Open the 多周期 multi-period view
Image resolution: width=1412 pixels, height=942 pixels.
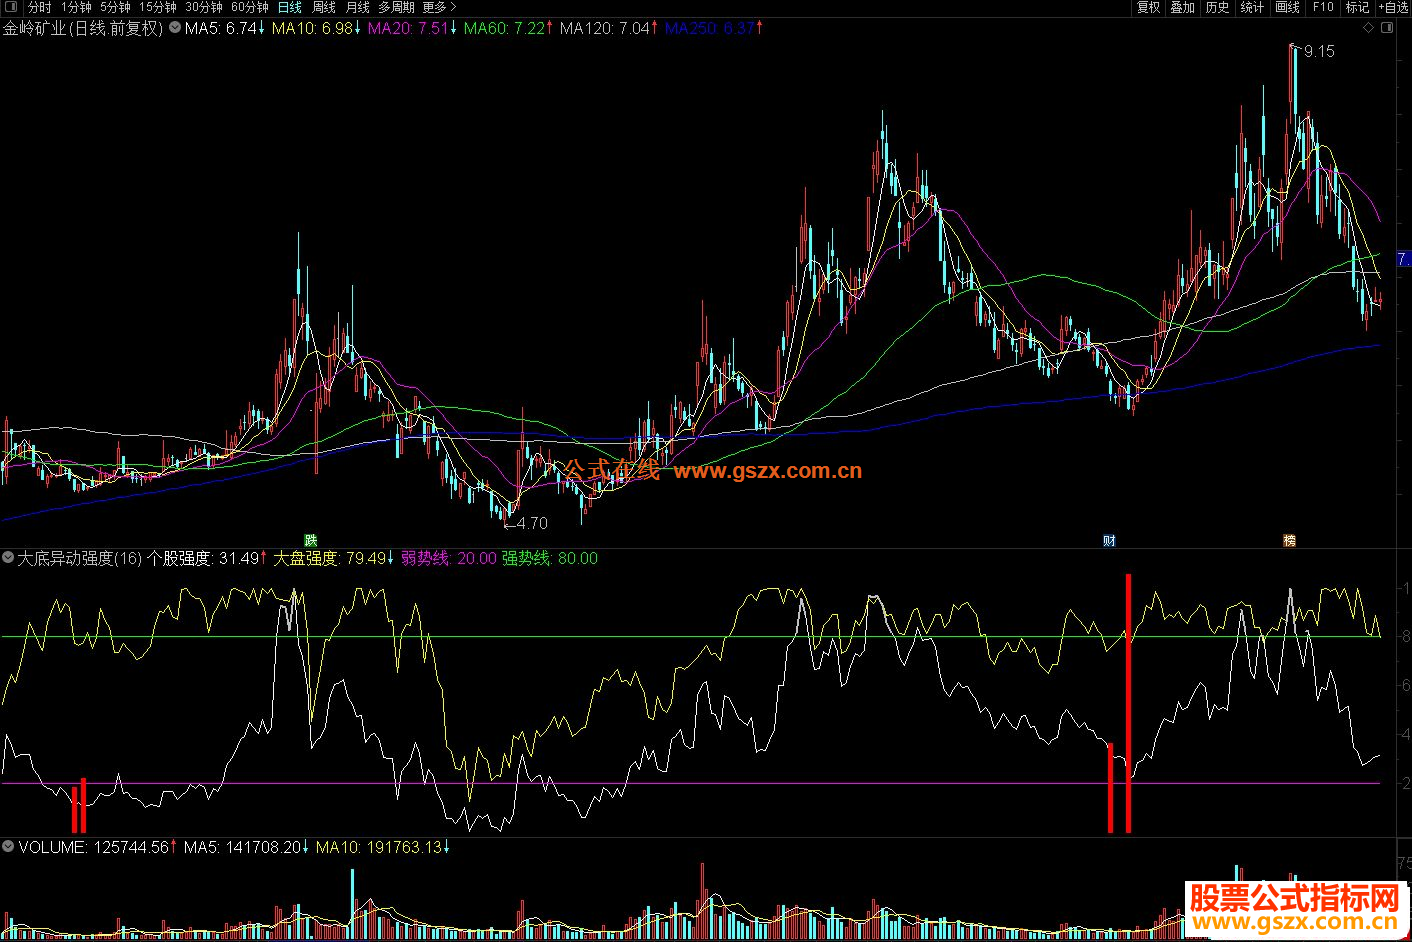tap(396, 7)
